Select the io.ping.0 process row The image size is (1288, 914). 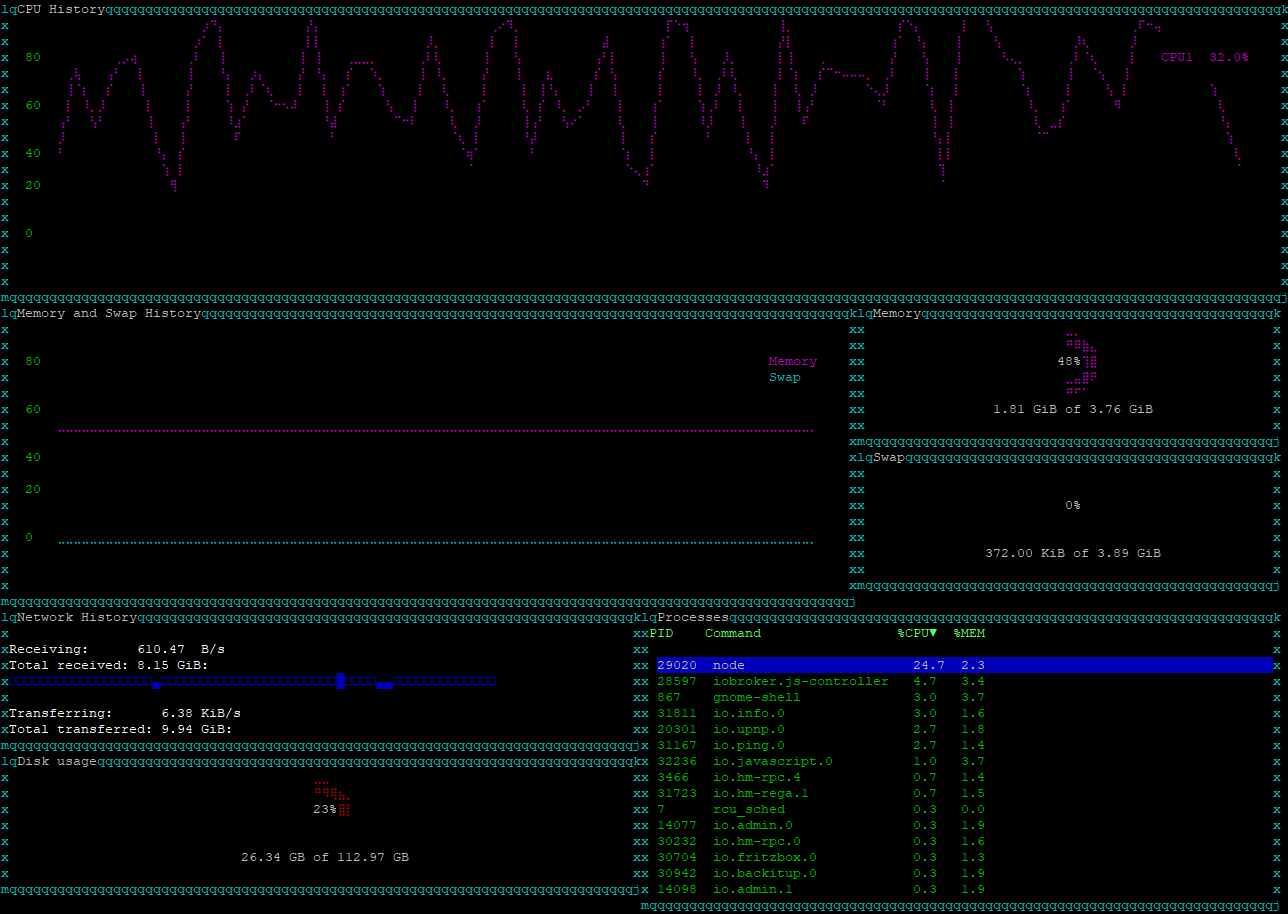click(965, 745)
